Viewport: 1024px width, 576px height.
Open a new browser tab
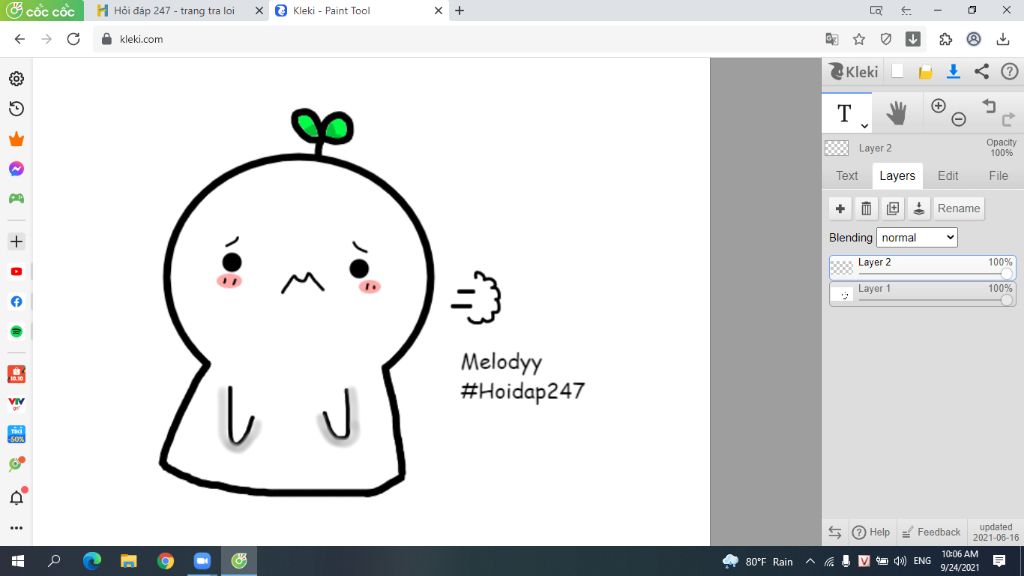click(x=460, y=10)
